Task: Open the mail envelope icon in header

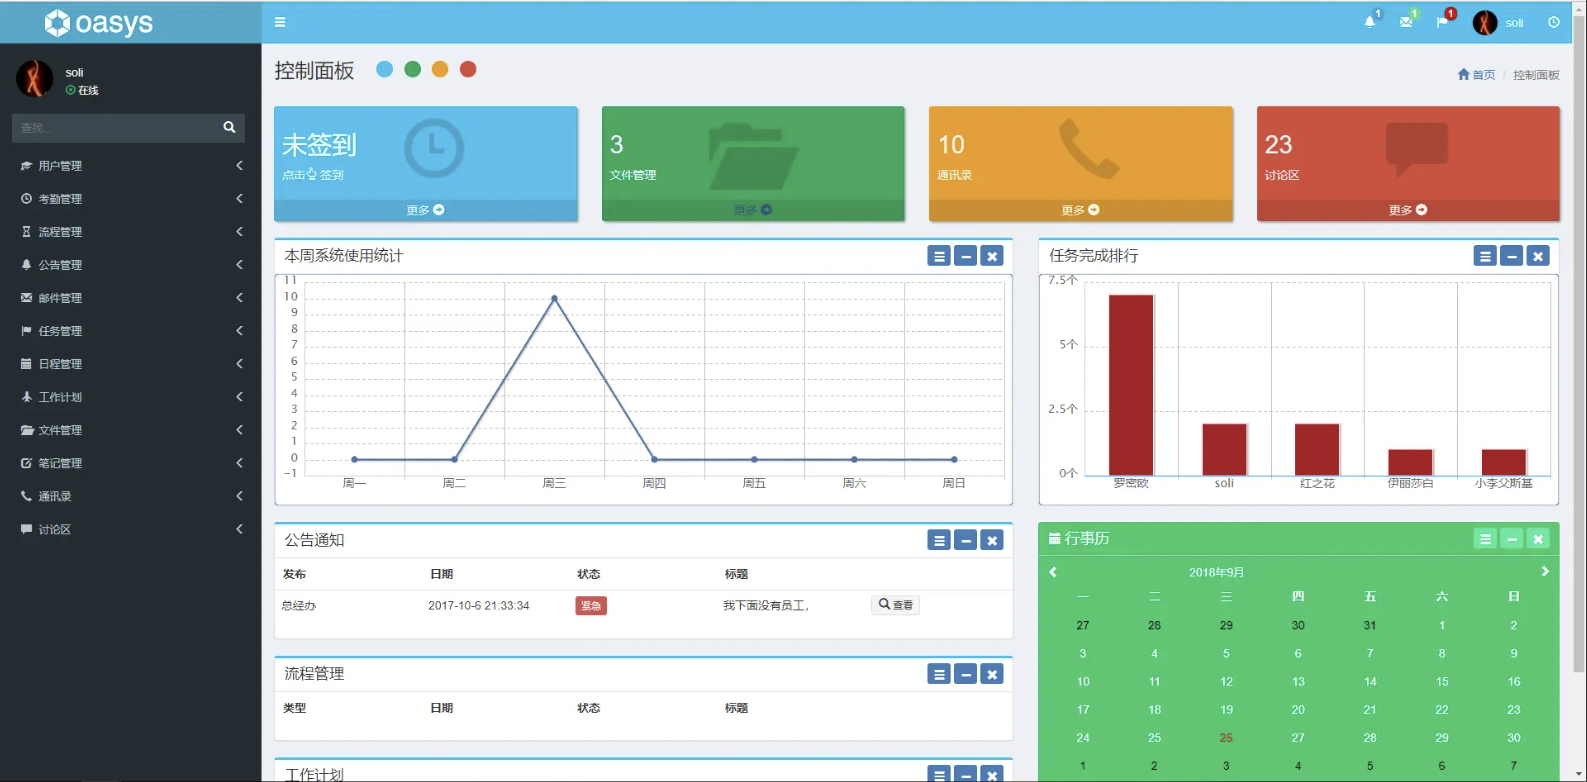Action: (x=1406, y=22)
